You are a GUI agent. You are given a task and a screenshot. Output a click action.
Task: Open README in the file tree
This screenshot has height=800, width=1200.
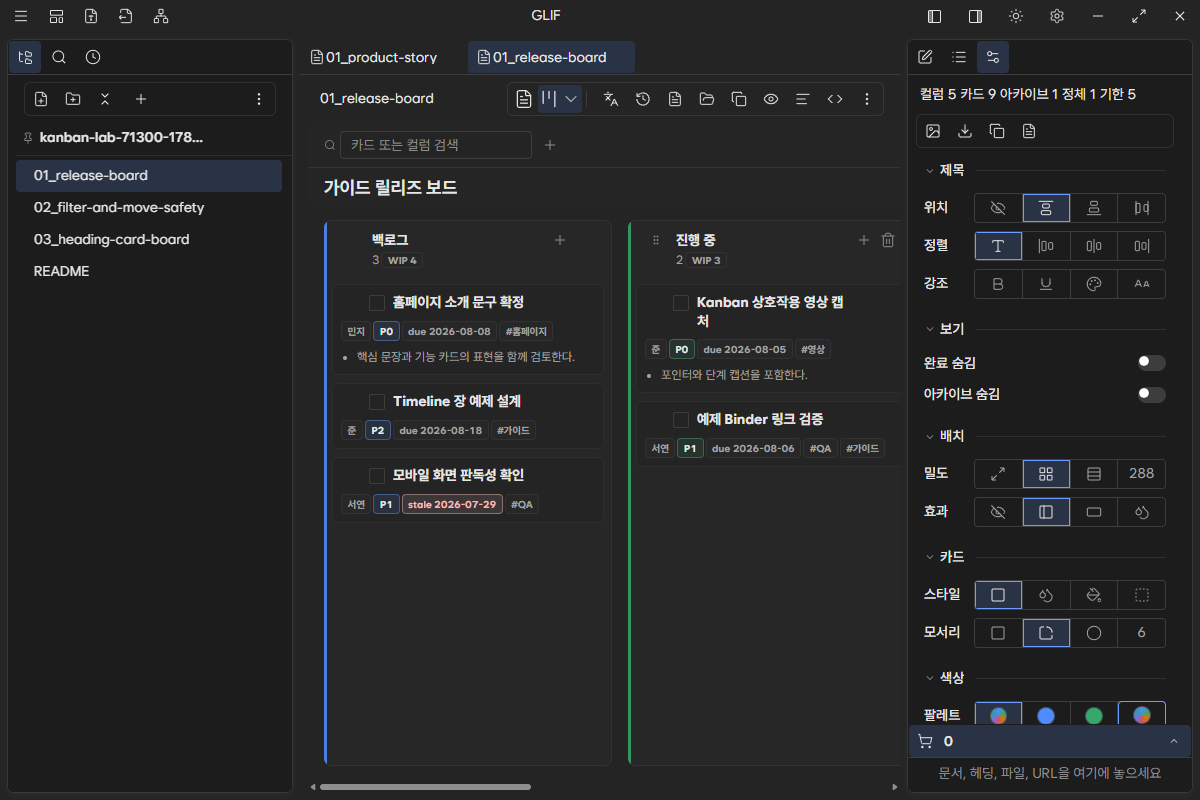pyautogui.click(x=149, y=271)
